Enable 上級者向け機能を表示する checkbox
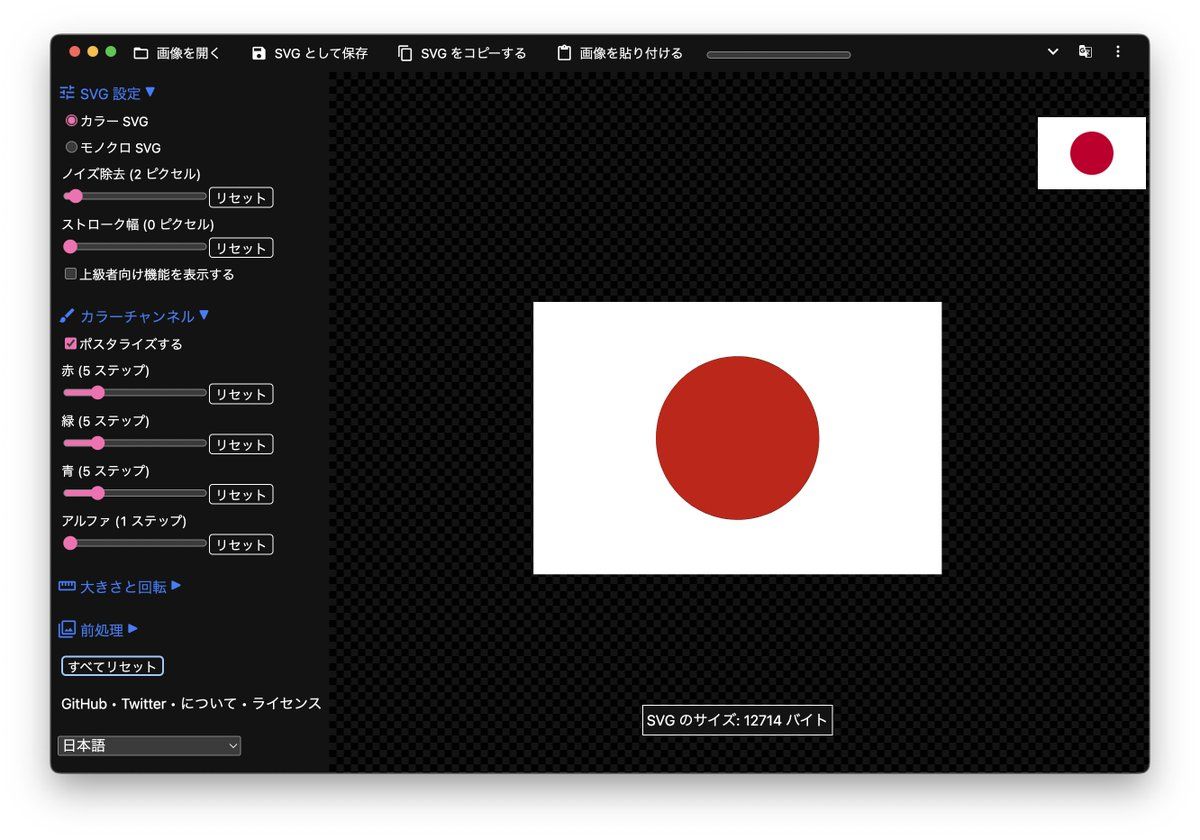Image resolution: width=1200 pixels, height=840 pixels. [71, 273]
